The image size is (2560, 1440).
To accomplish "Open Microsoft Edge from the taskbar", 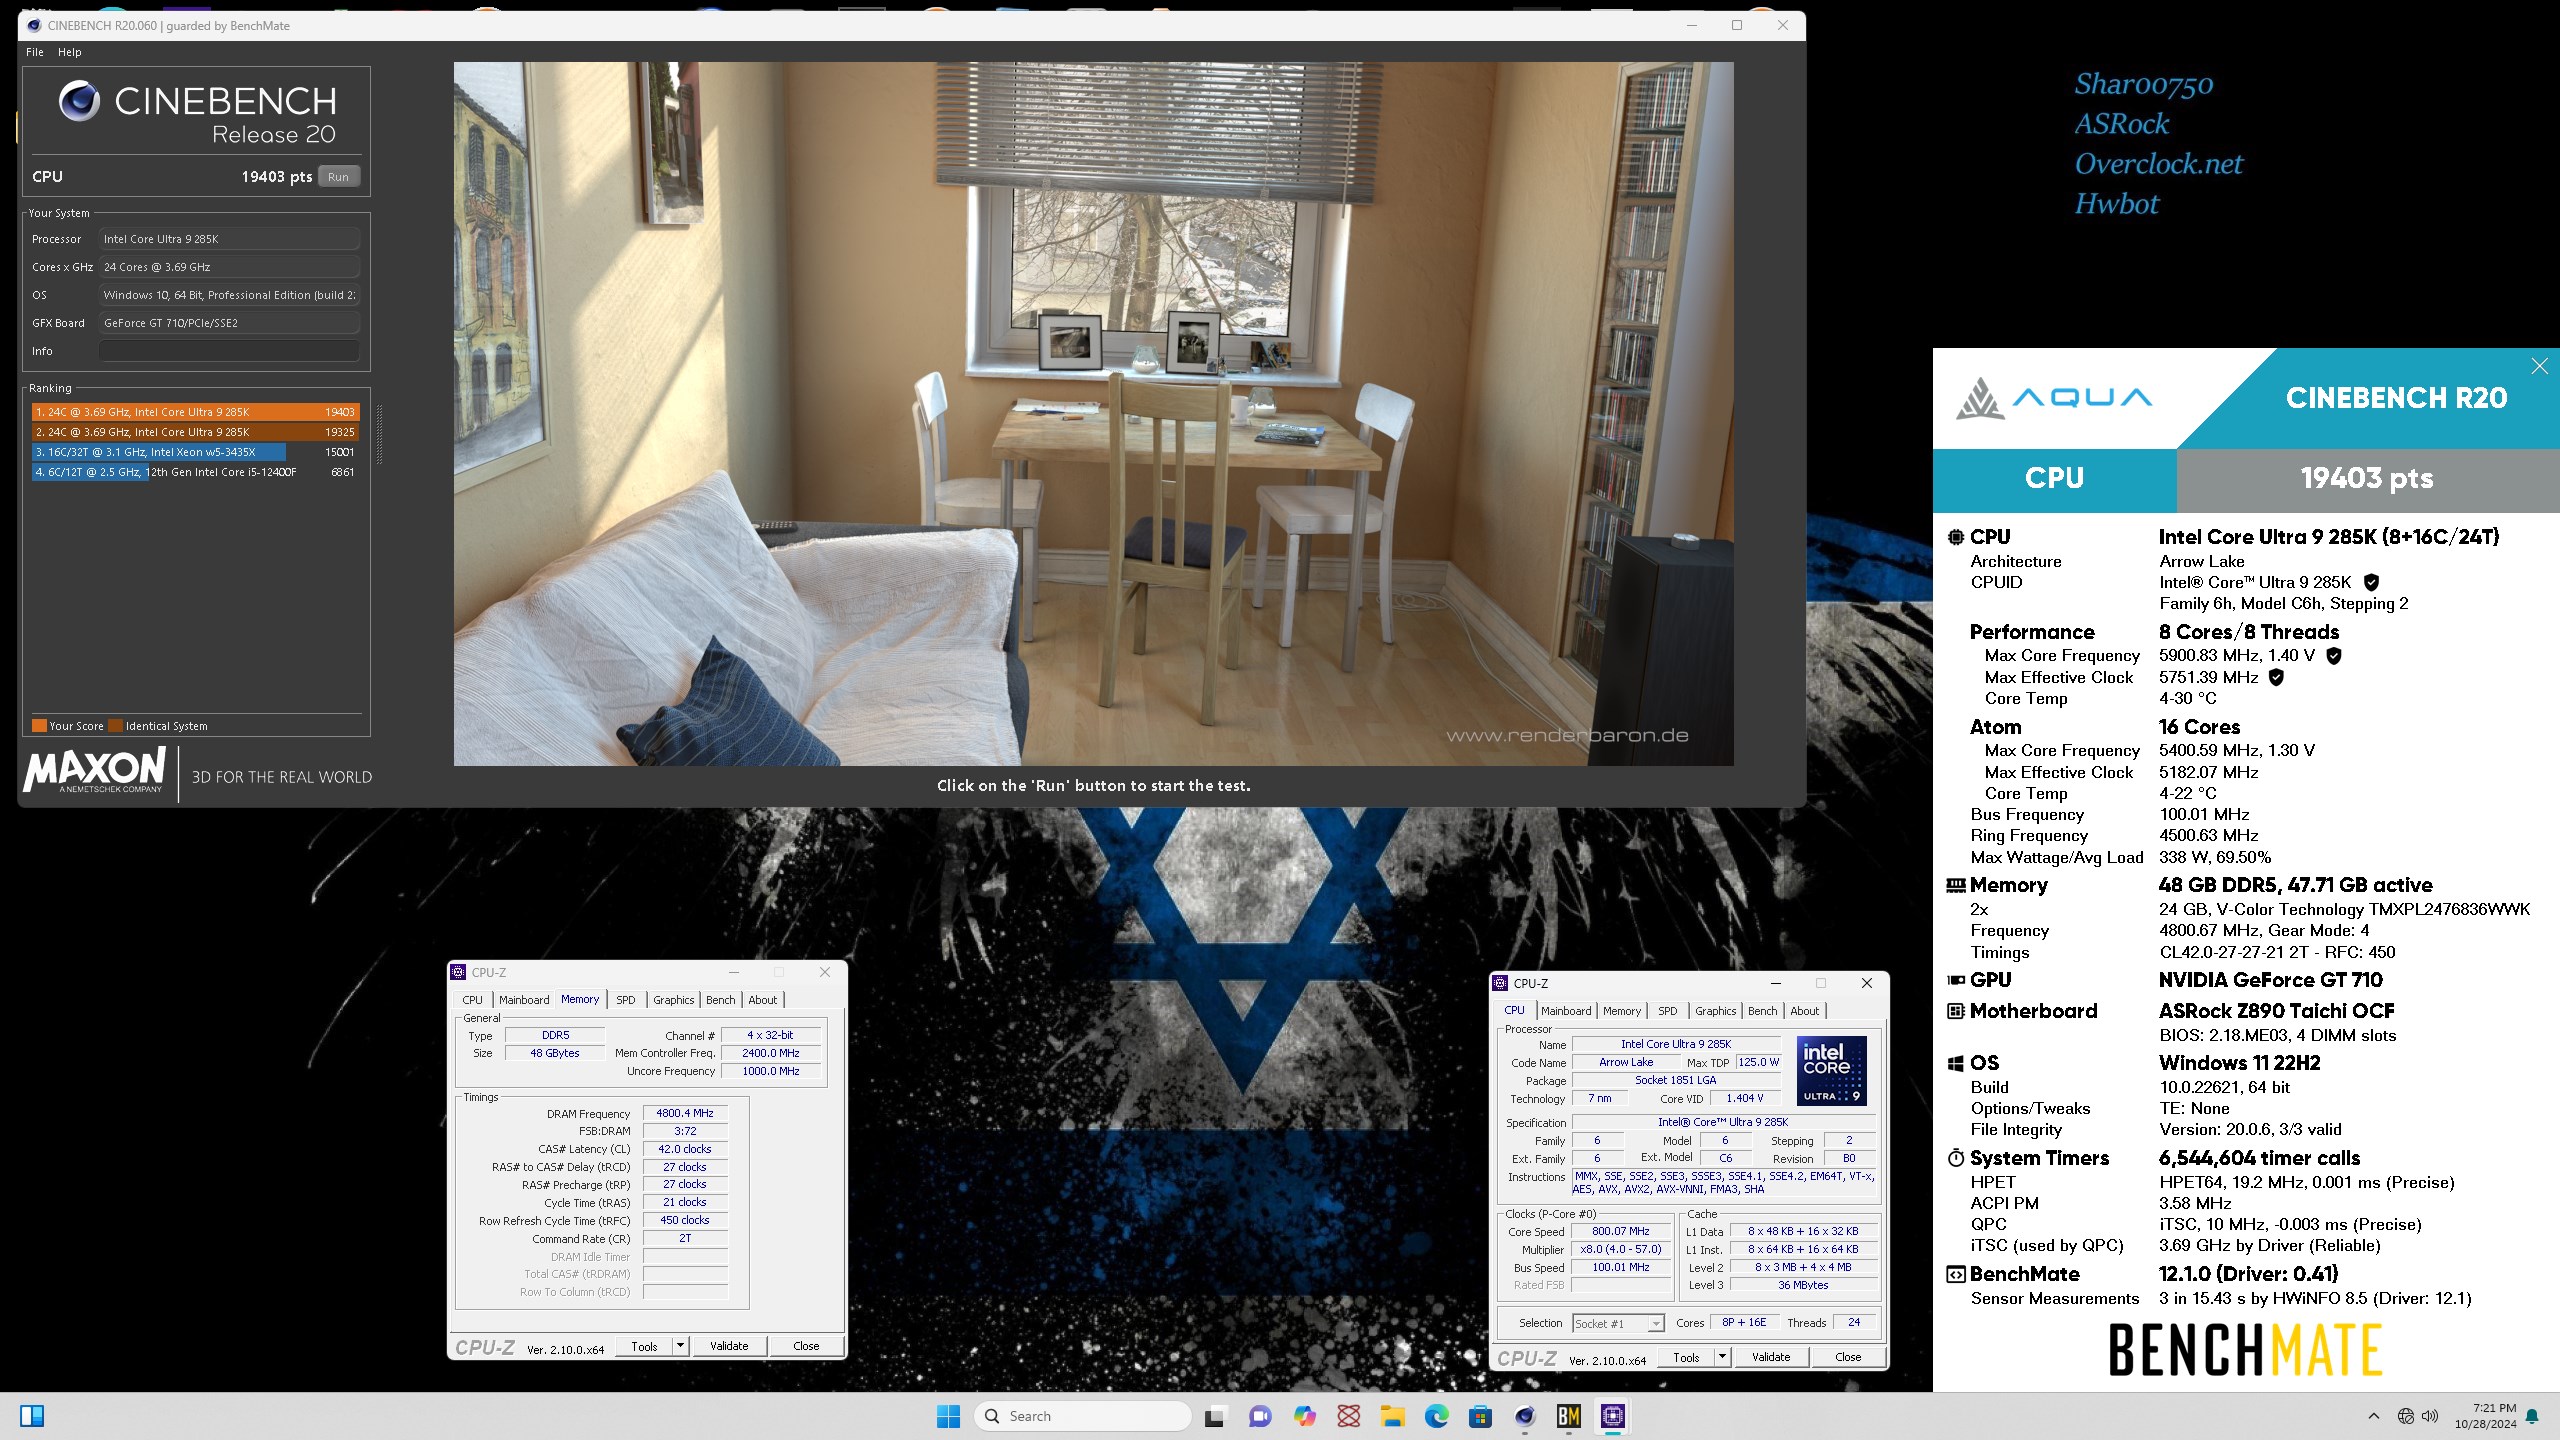I will click(1436, 1416).
